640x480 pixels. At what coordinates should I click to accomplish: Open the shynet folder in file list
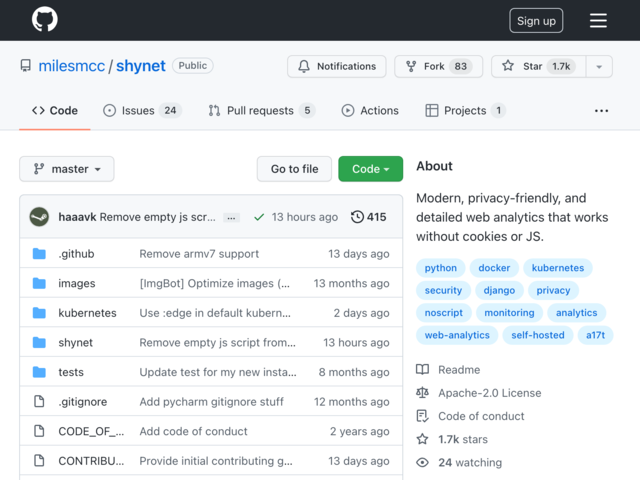coord(76,342)
